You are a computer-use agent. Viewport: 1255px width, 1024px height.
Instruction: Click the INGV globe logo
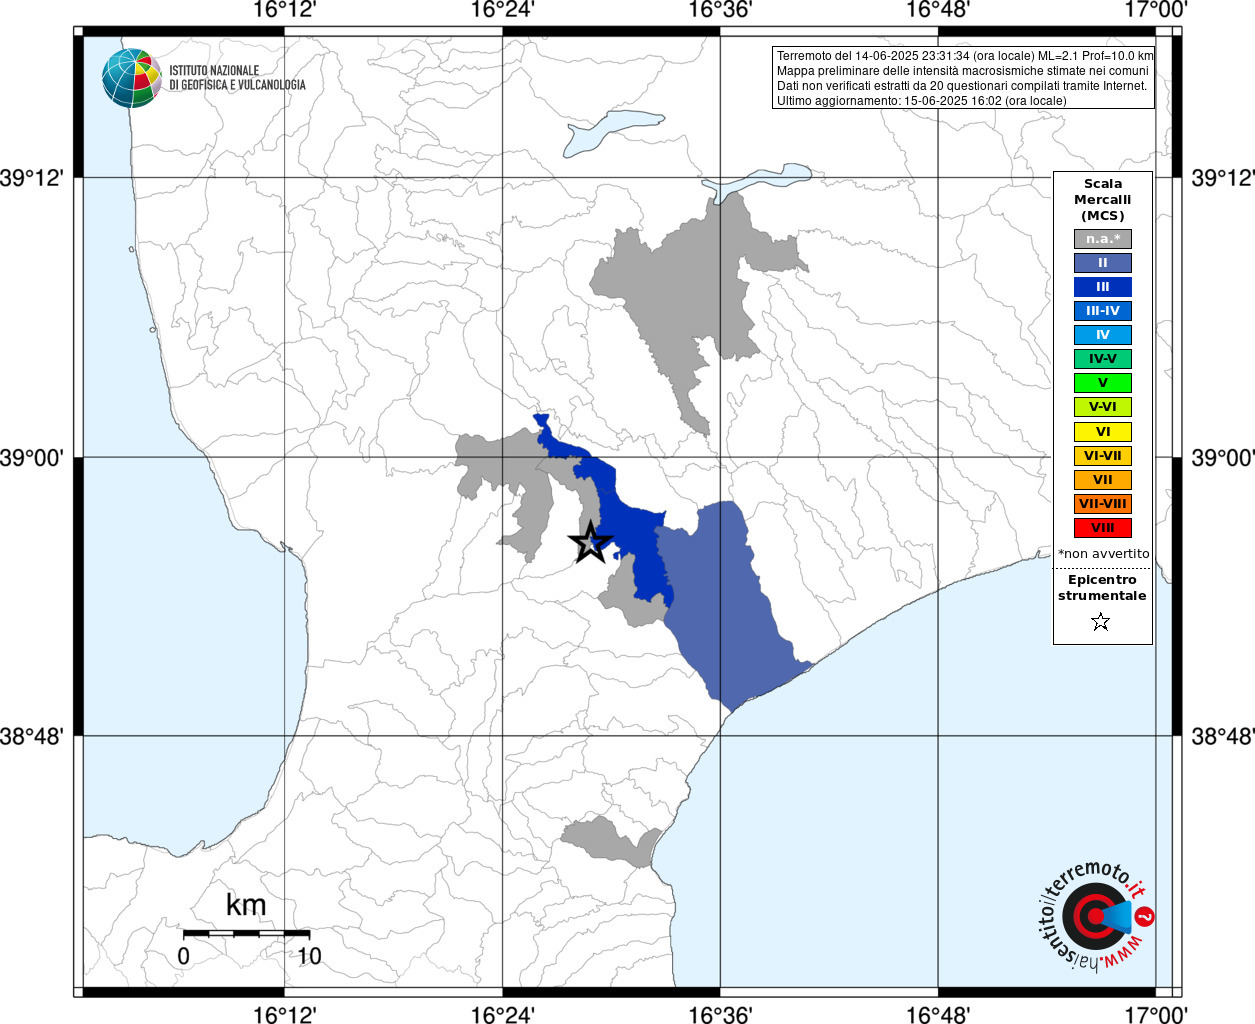pos(132,78)
